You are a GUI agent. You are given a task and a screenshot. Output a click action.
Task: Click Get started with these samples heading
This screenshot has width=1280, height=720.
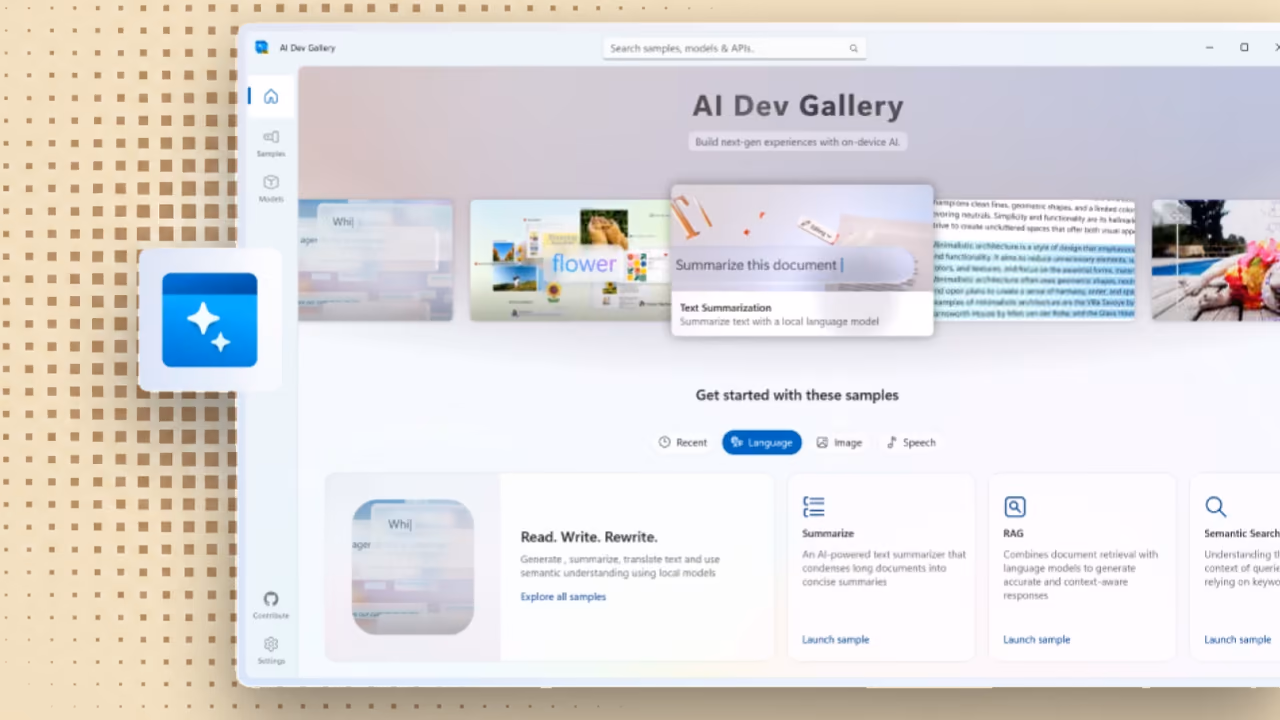pos(797,395)
